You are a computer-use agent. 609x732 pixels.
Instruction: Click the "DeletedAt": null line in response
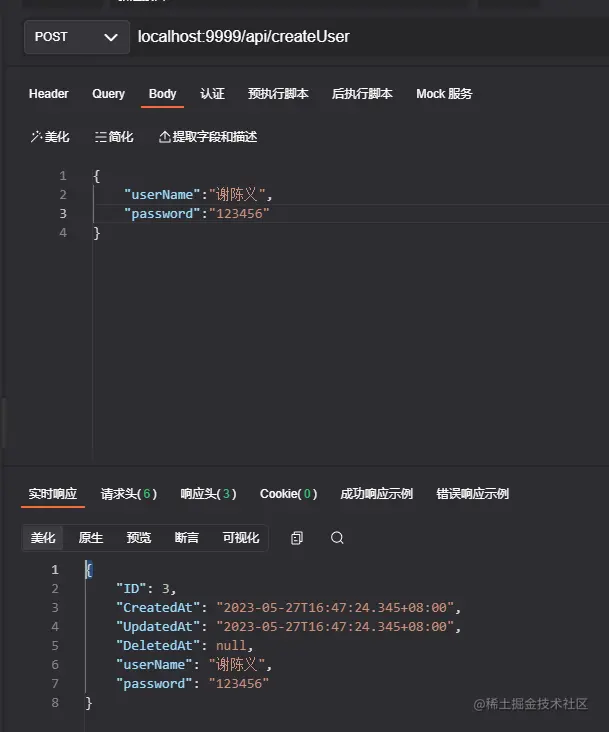[184, 646]
